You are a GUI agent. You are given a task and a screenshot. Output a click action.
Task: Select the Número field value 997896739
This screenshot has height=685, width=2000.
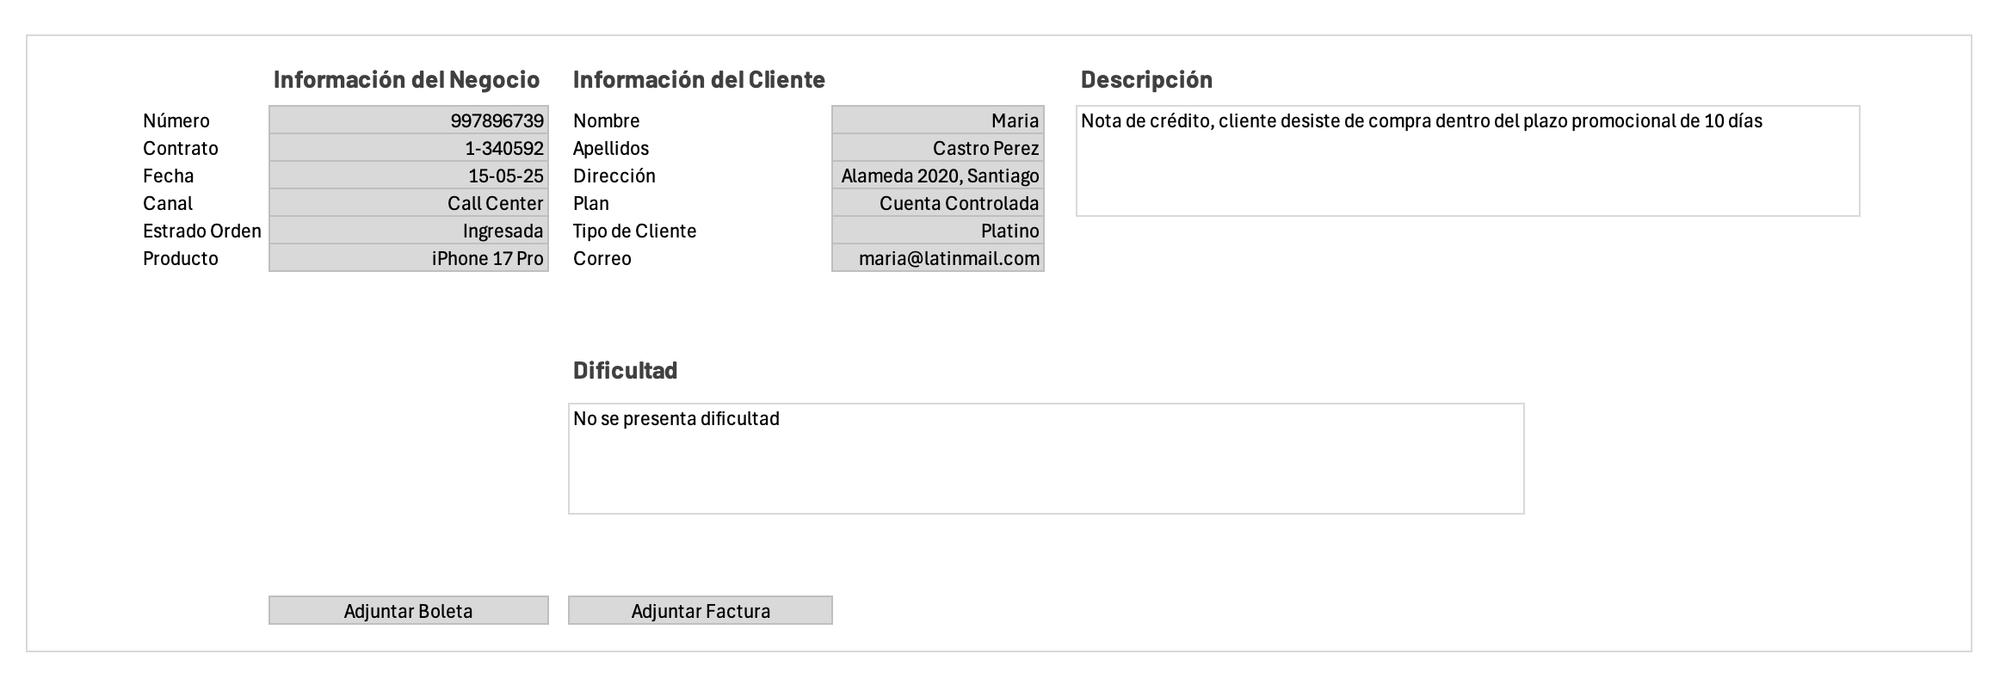(408, 120)
